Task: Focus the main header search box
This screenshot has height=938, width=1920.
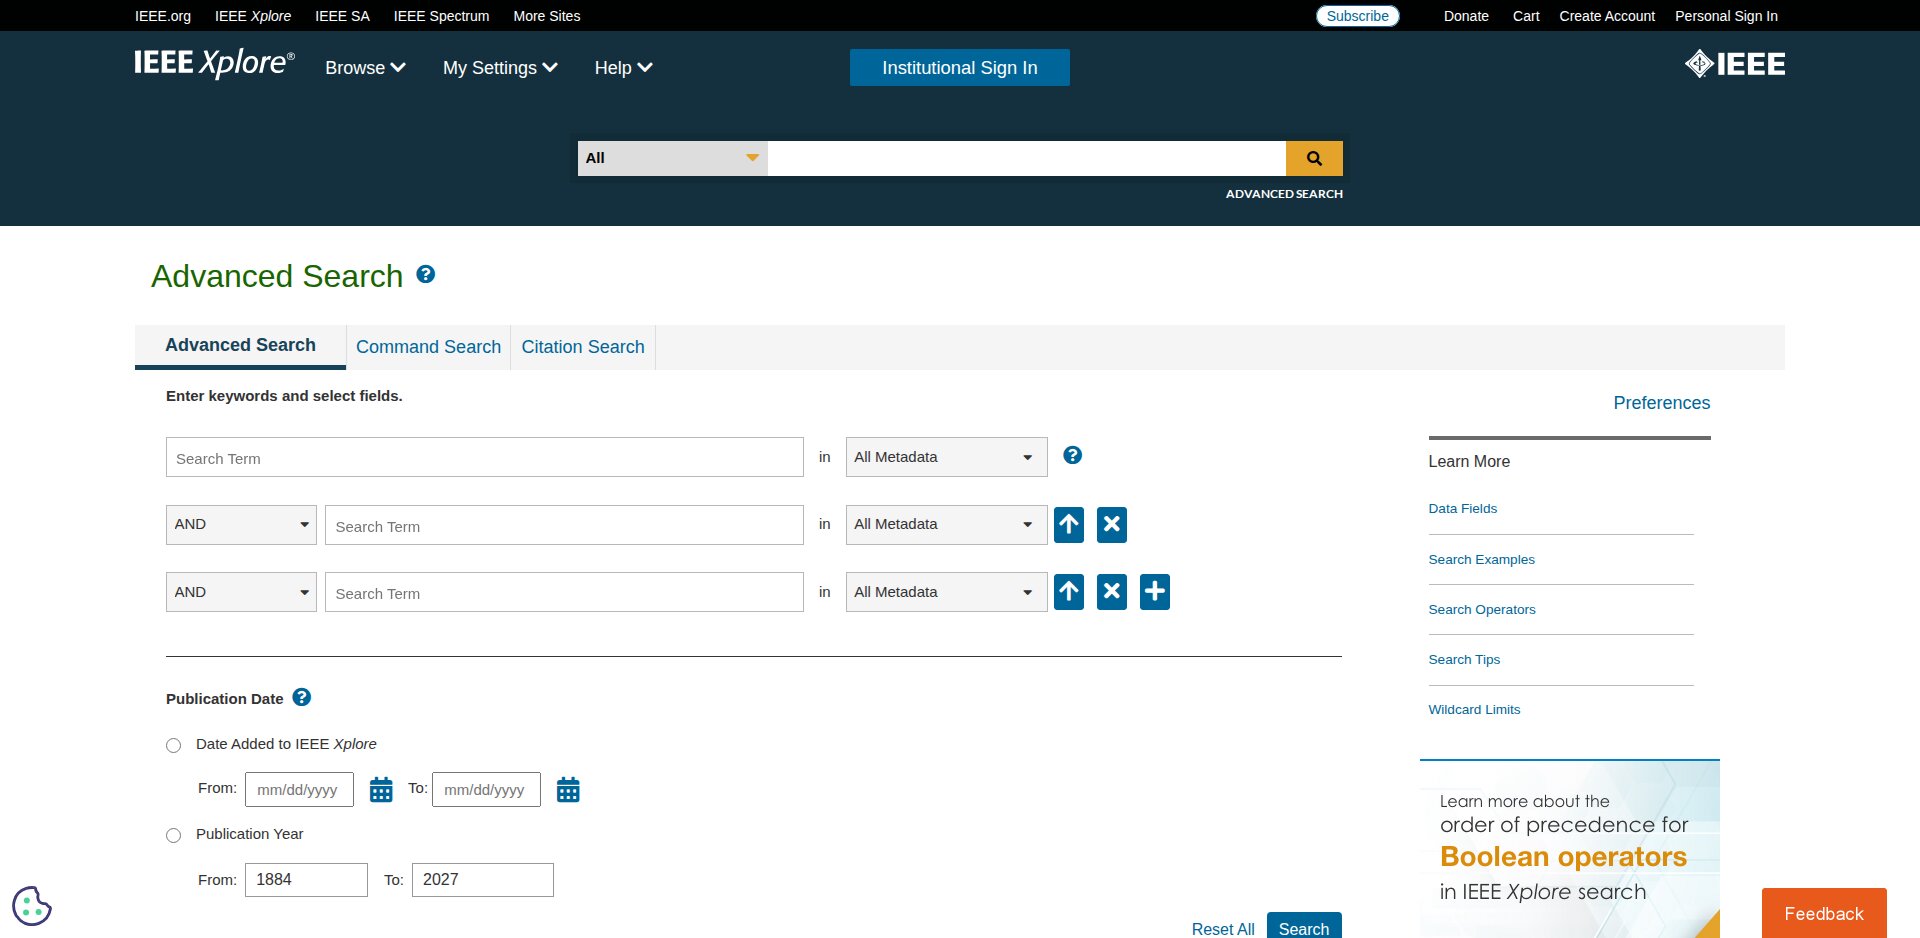Action: (x=1026, y=158)
